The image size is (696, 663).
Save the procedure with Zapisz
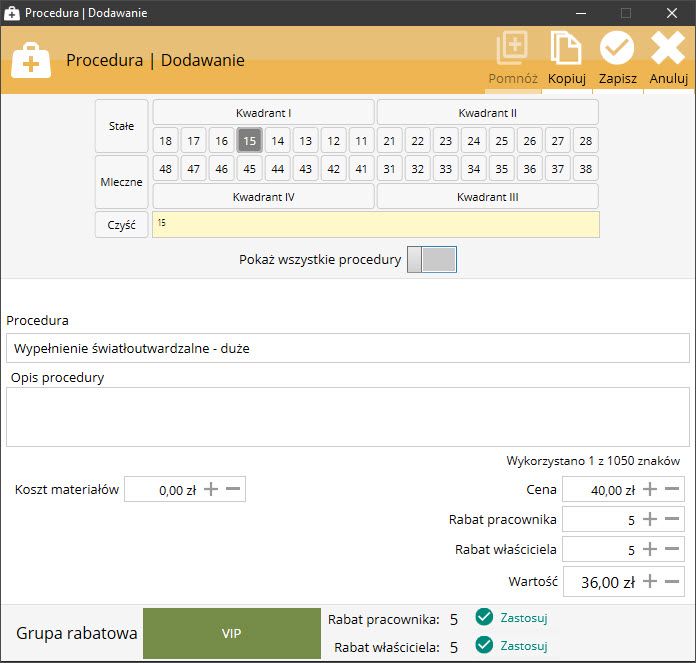click(617, 47)
